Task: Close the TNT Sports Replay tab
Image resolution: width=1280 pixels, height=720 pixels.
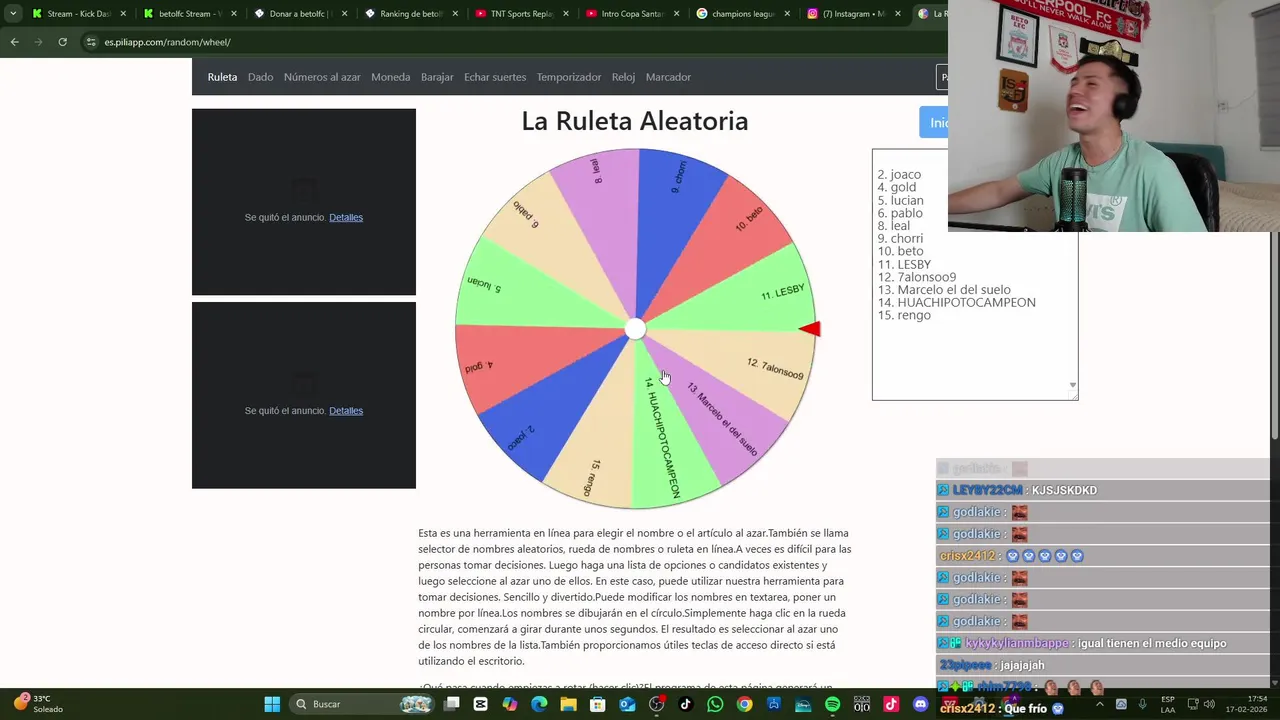Action: point(566,14)
